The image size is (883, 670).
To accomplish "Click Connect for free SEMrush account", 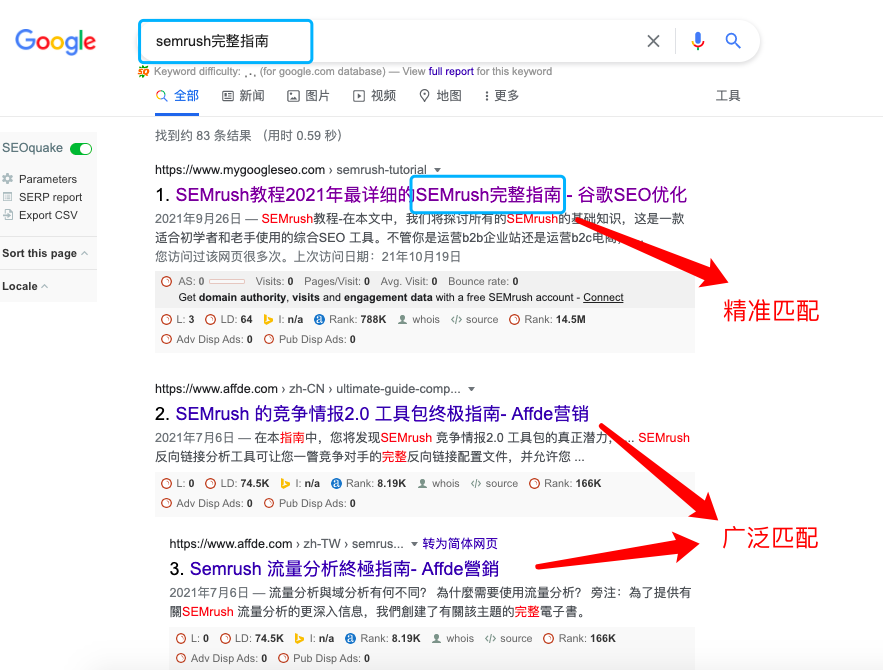I will coord(603,297).
